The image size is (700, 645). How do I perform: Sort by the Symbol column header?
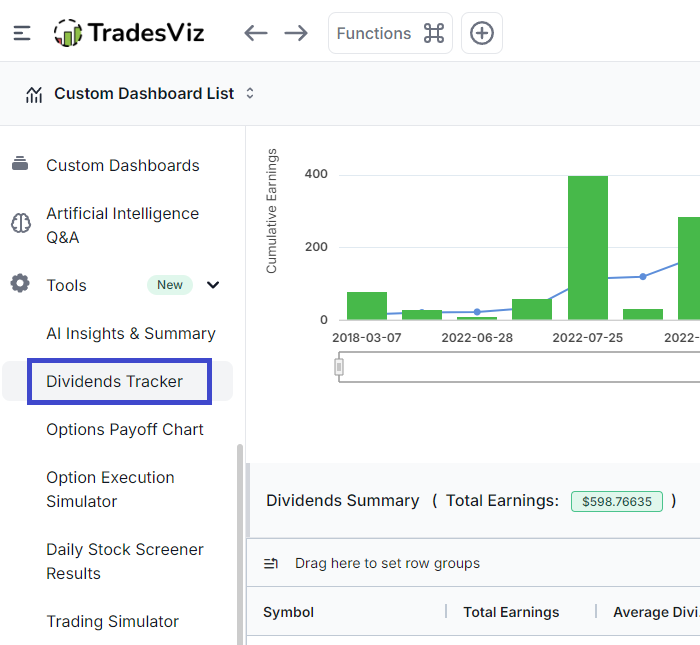tap(288, 612)
